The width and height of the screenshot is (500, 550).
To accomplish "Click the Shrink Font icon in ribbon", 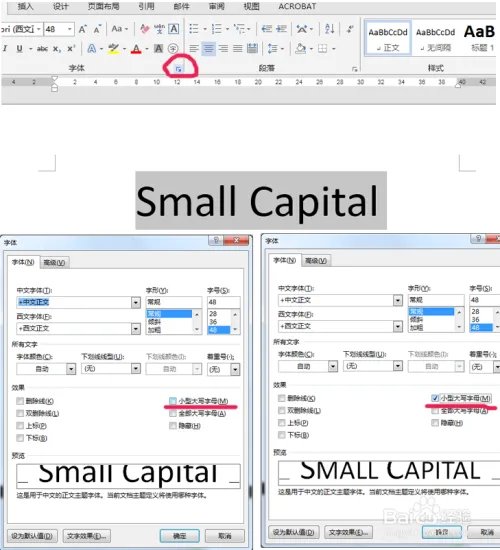I will (x=97, y=29).
